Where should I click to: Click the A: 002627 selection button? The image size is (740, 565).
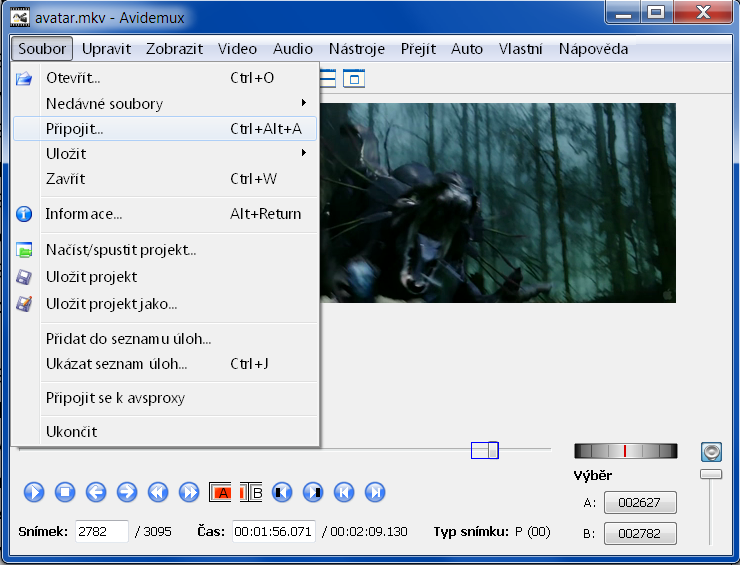click(640, 502)
